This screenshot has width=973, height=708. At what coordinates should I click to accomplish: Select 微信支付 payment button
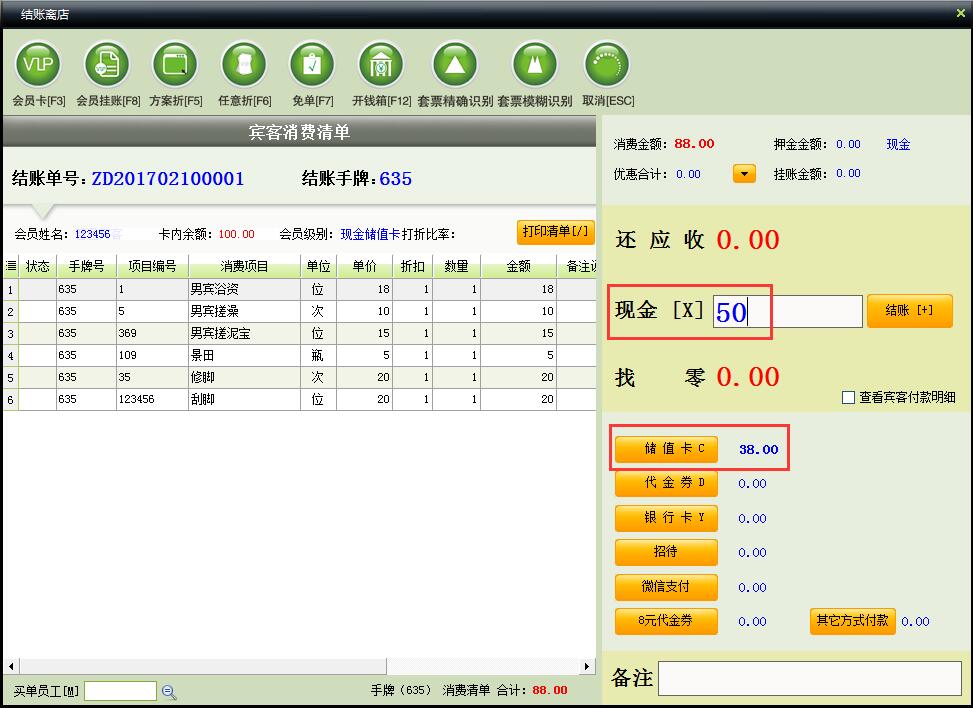tap(666, 587)
